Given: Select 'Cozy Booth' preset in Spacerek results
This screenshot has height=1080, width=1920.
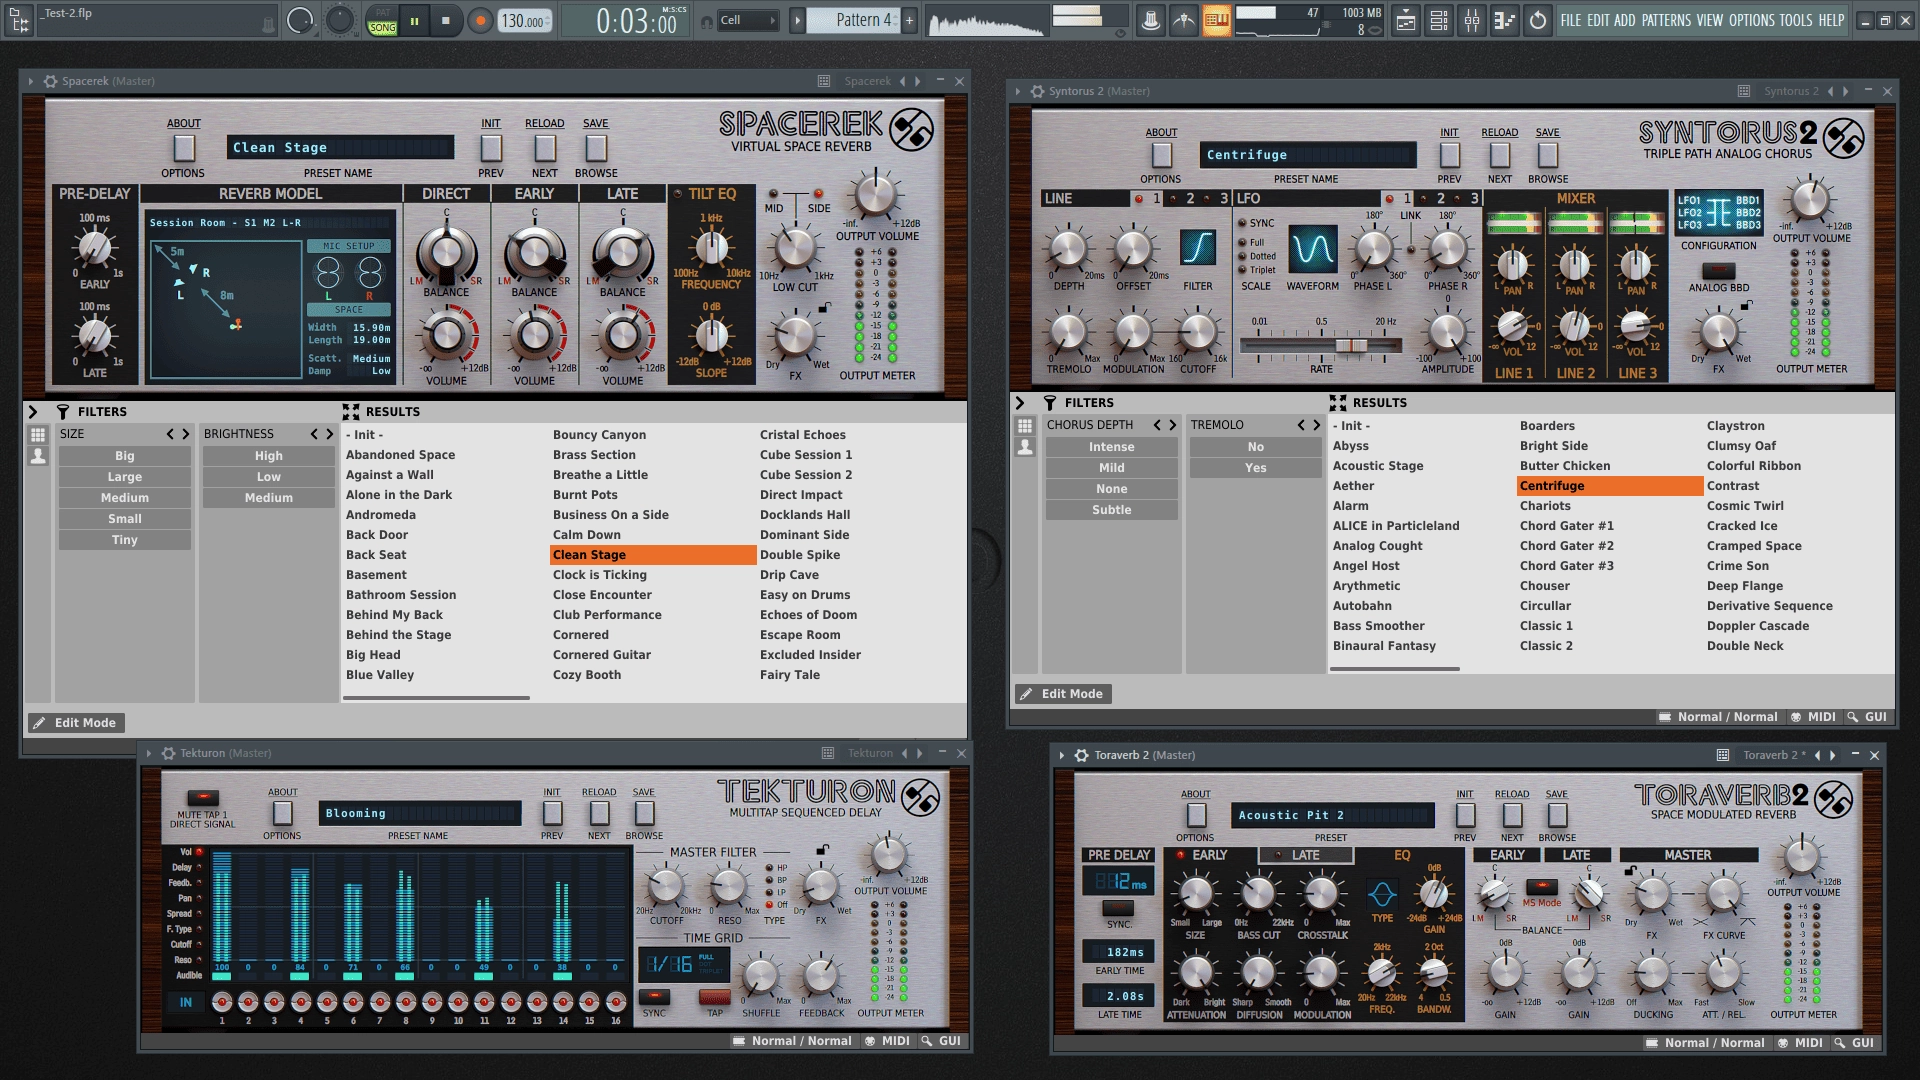Looking at the screenshot, I should [x=587, y=675].
